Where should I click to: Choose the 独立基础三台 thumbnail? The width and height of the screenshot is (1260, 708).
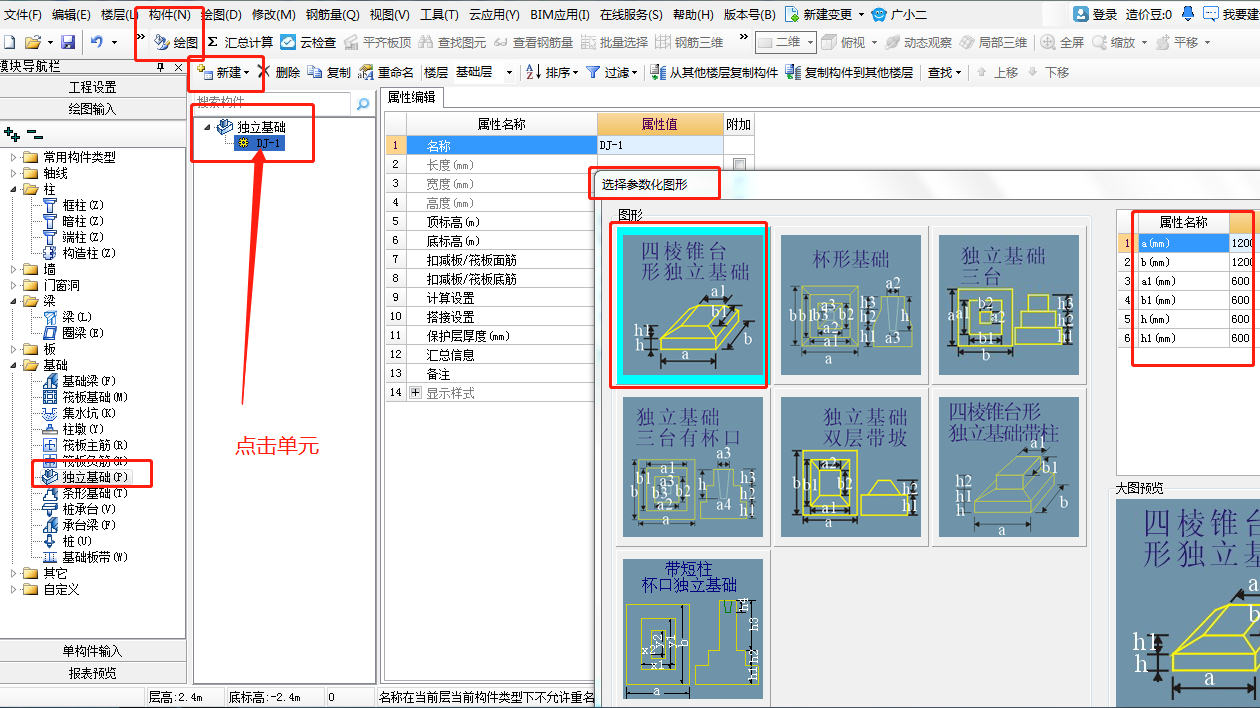coord(1009,305)
